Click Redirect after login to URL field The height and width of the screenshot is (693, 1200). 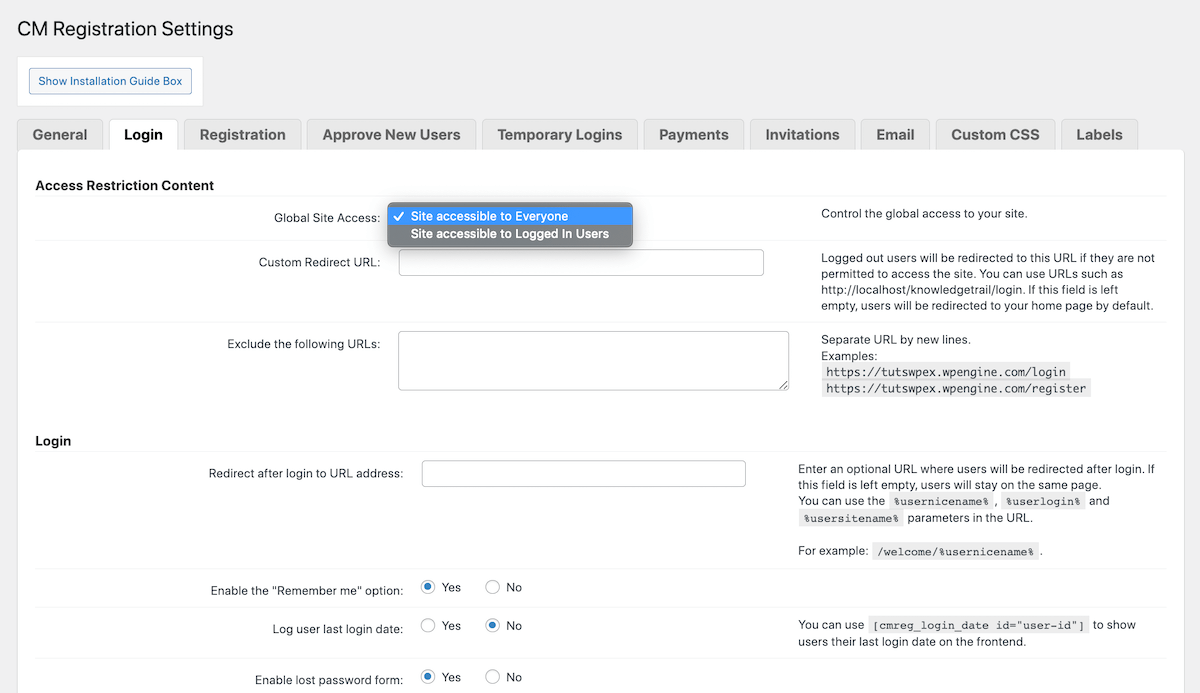pos(584,474)
